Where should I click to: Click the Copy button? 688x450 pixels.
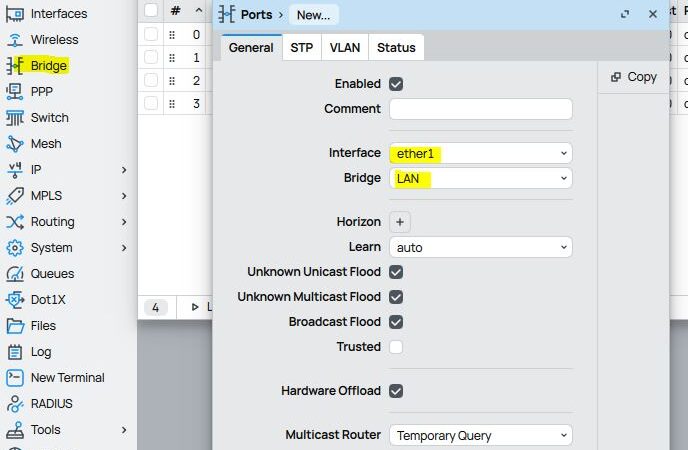[634, 77]
